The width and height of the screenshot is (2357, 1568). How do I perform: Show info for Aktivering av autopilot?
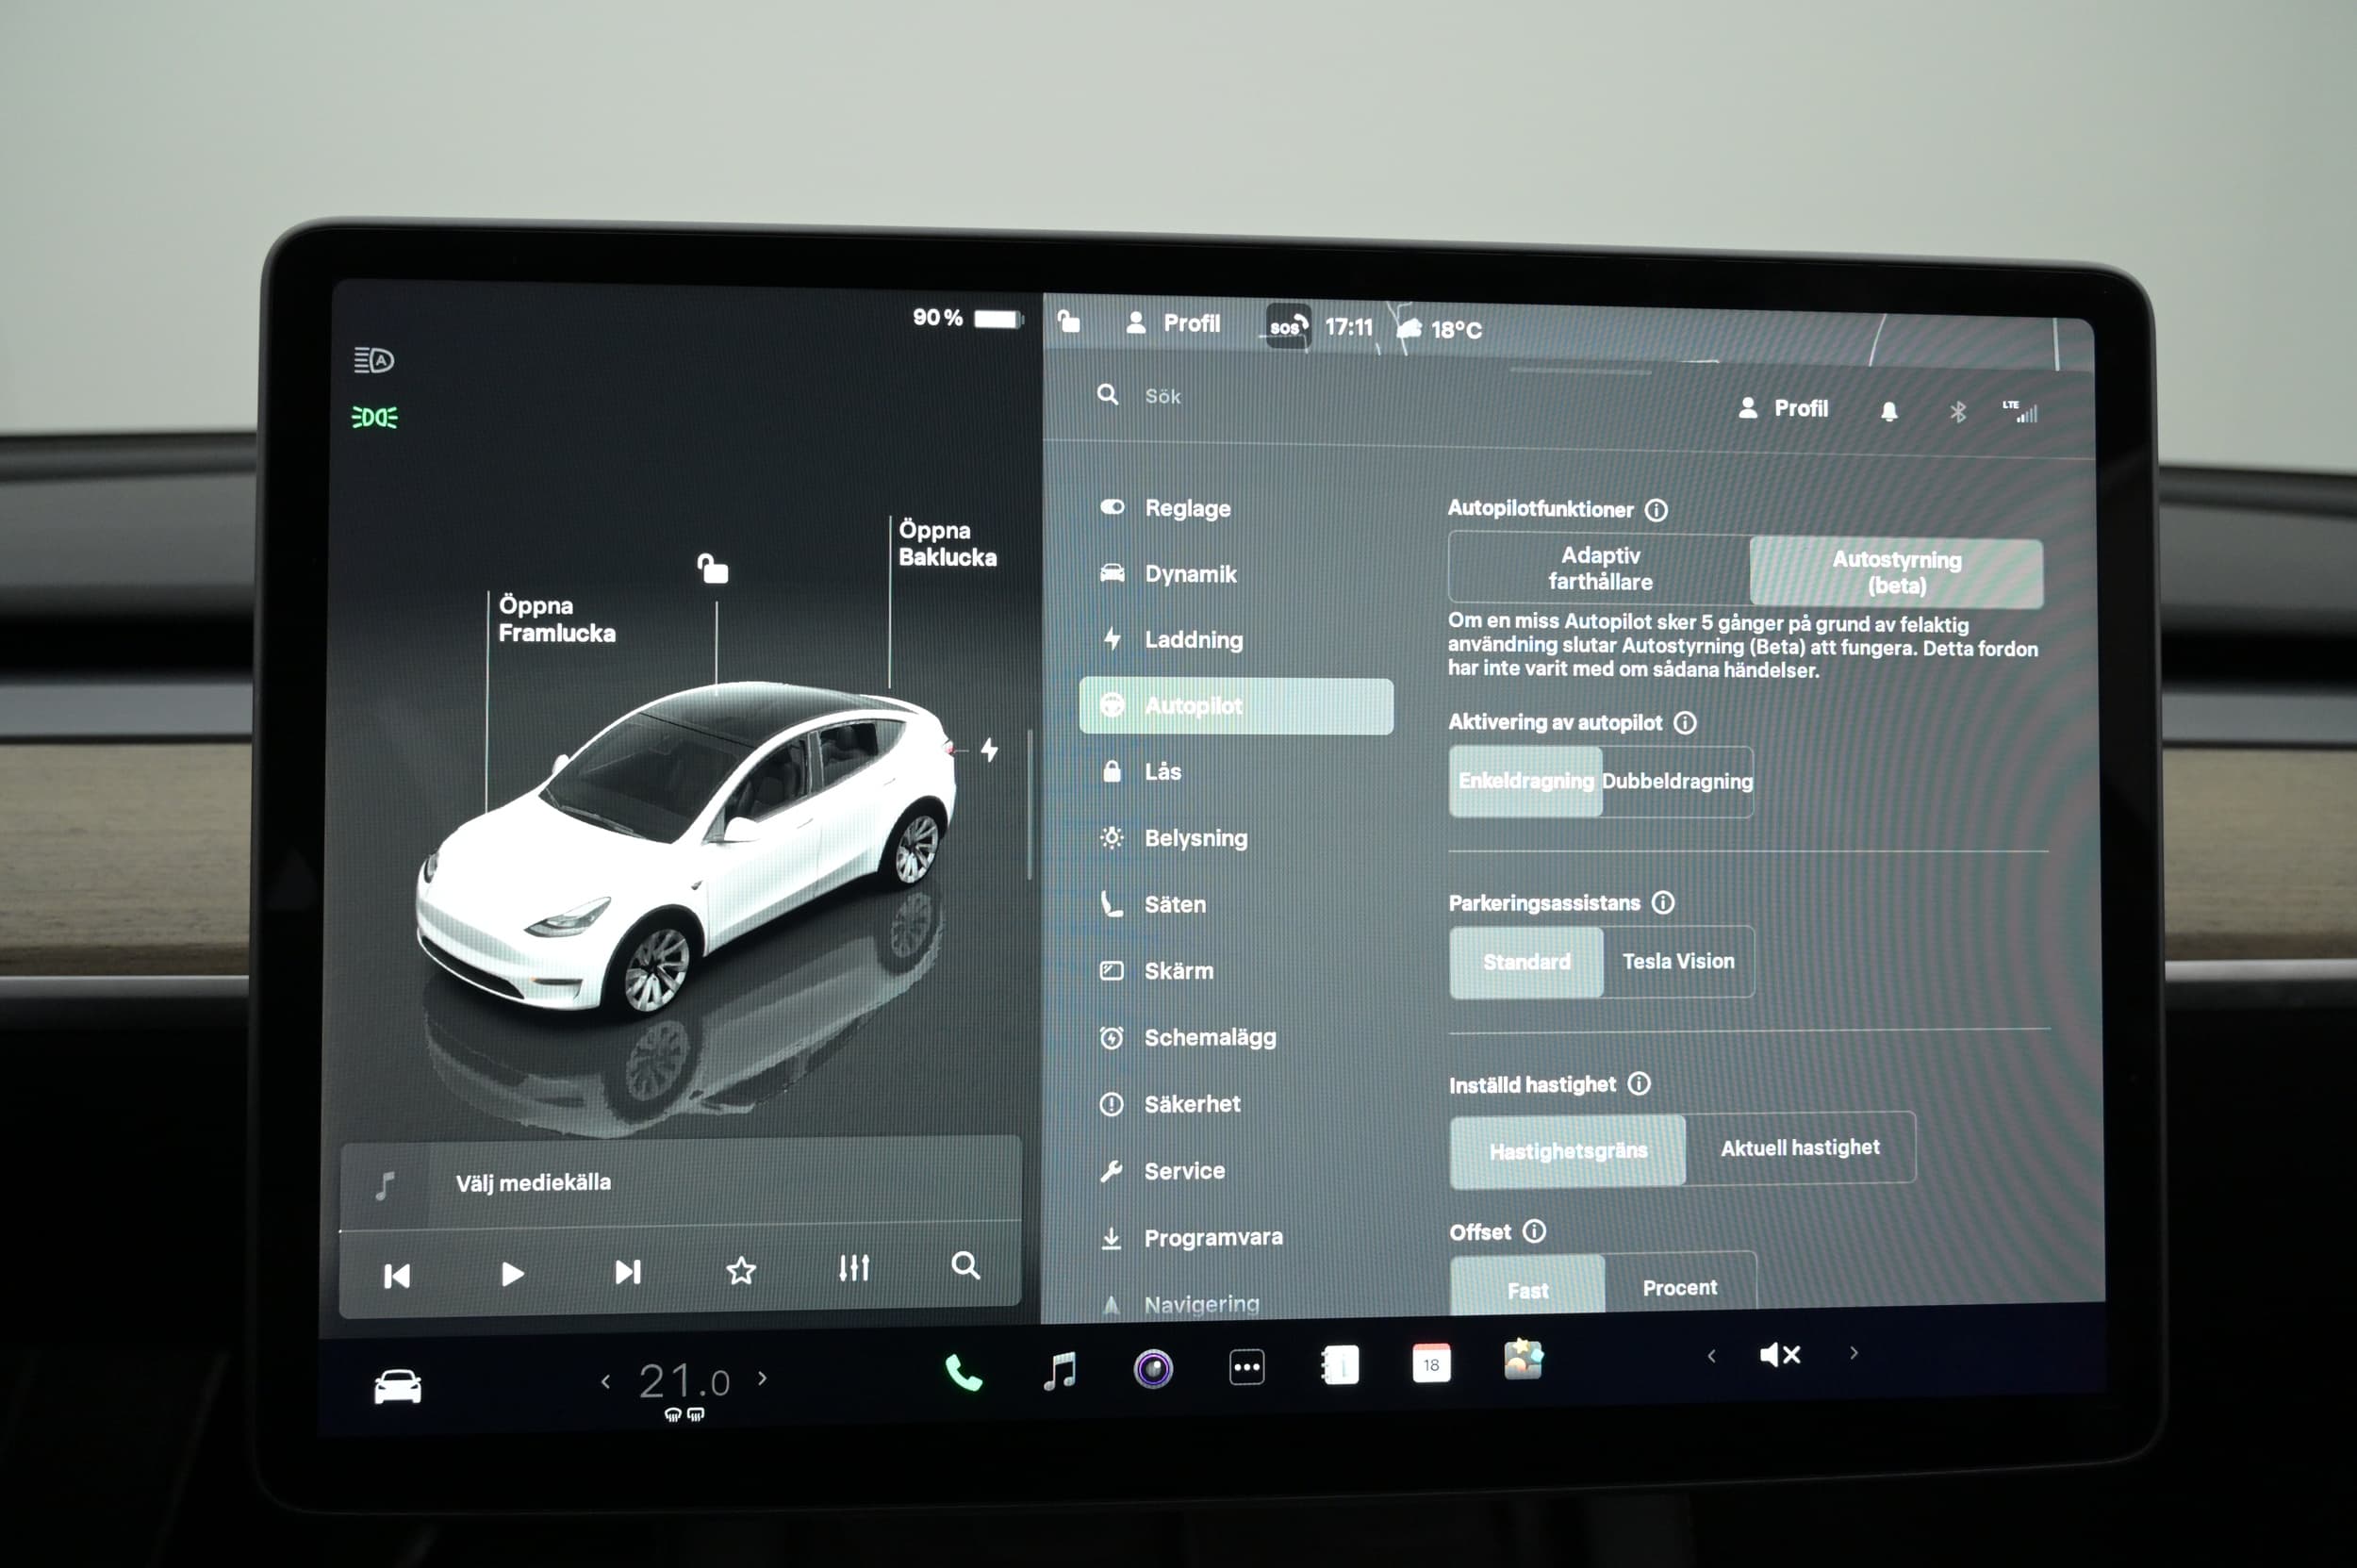tap(1685, 722)
